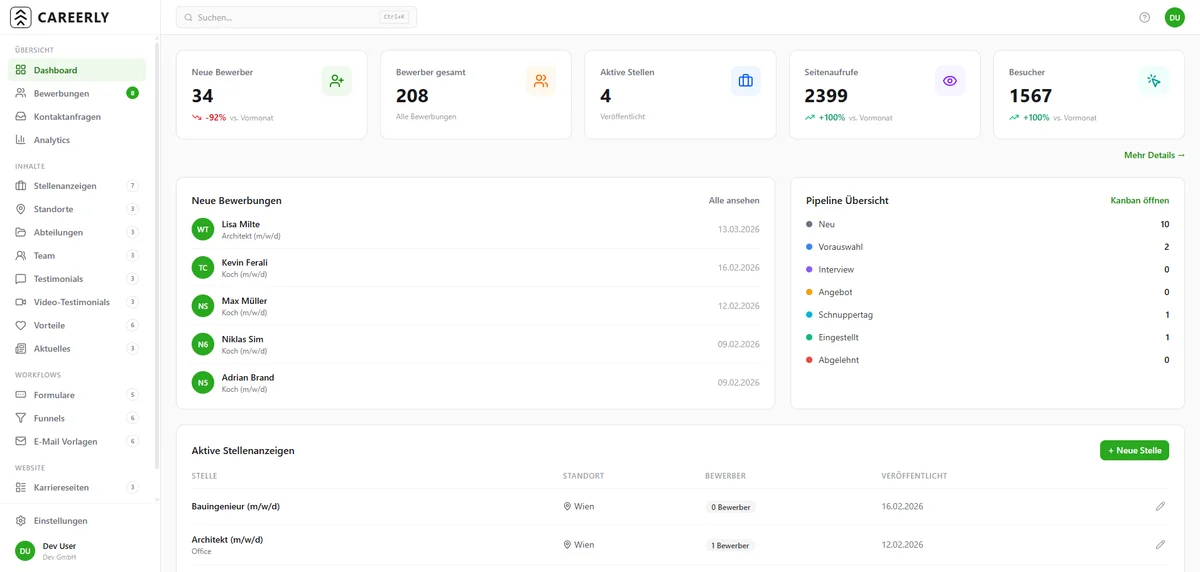Viewport: 1200px width, 572px height.
Task: Select Team in sidebar
Action: click(77, 255)
